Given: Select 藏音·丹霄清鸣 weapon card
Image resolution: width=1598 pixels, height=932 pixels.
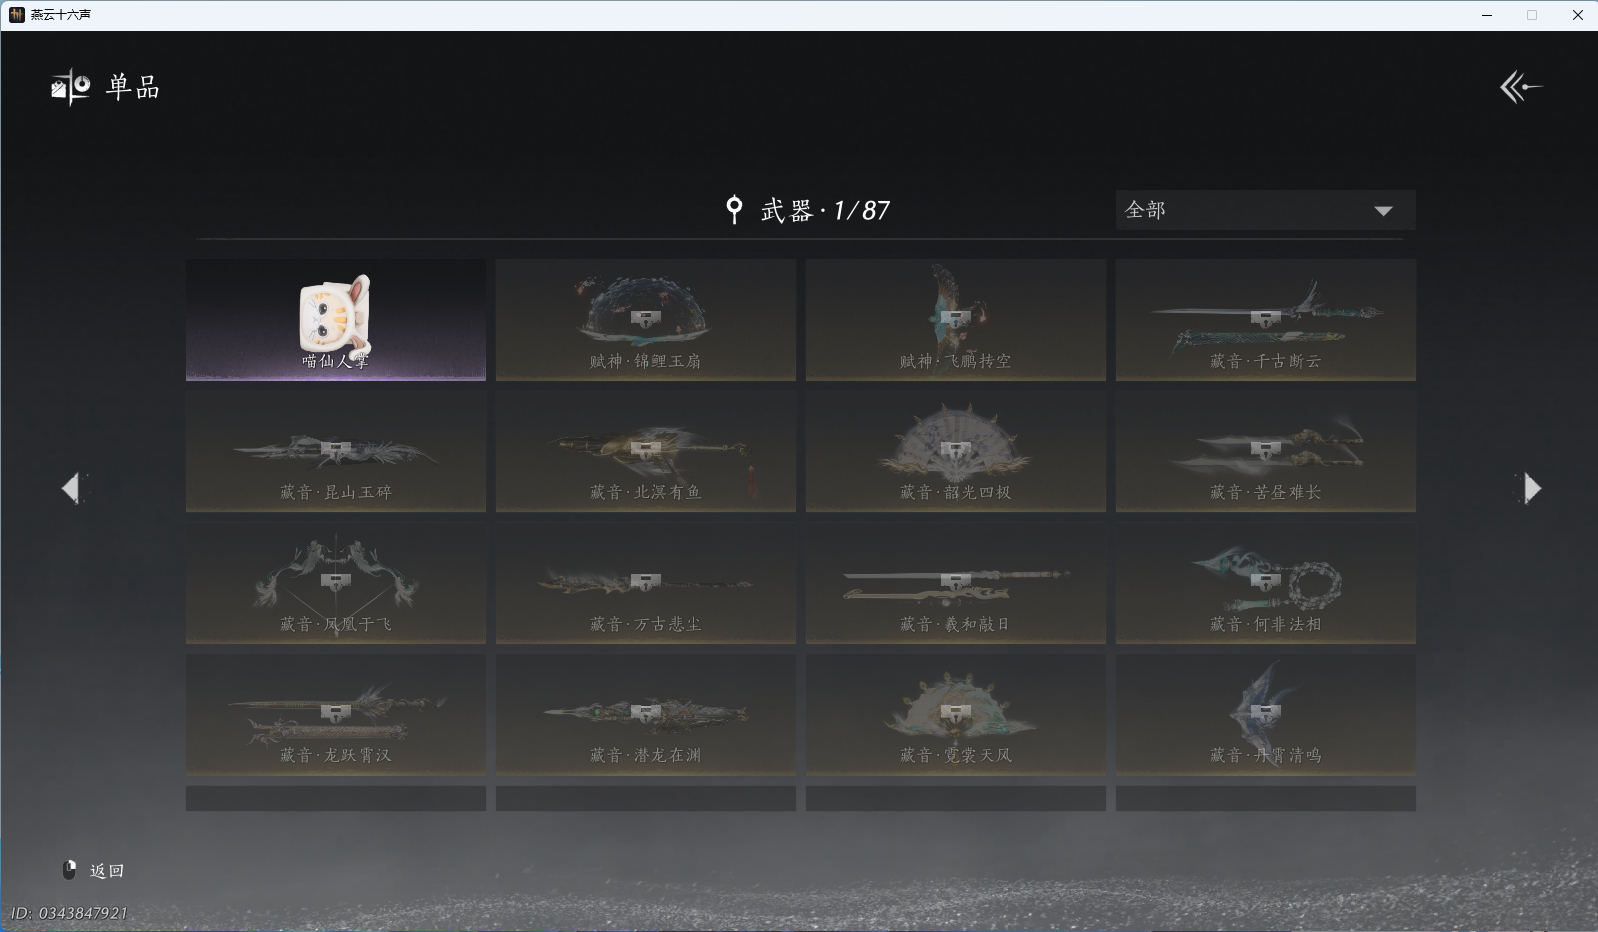Looking at the screenshot, I should pyautogui.click(x=1266, y=714).
